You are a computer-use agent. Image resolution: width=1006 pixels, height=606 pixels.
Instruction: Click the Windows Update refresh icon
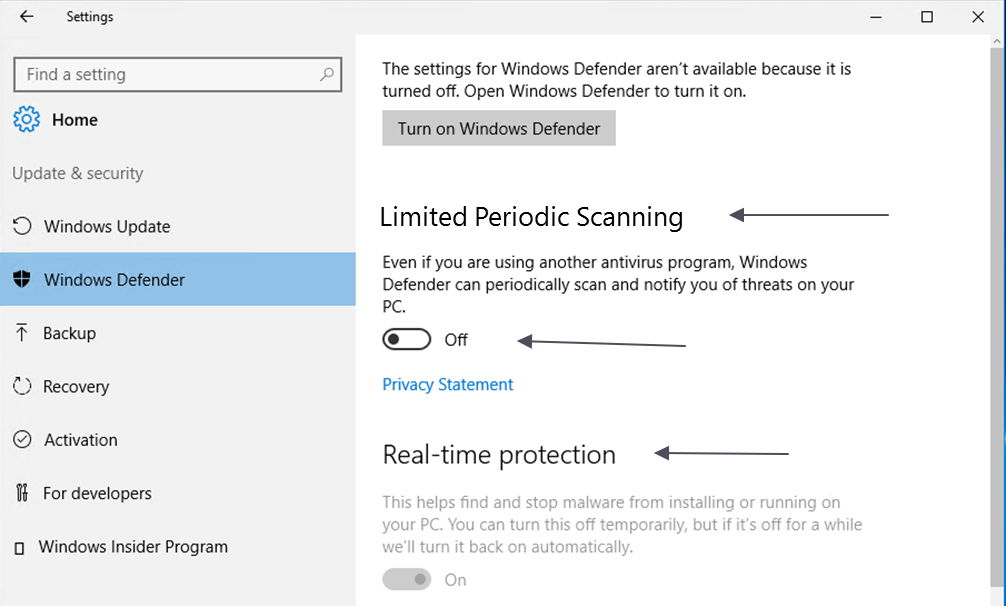[22, 226]
